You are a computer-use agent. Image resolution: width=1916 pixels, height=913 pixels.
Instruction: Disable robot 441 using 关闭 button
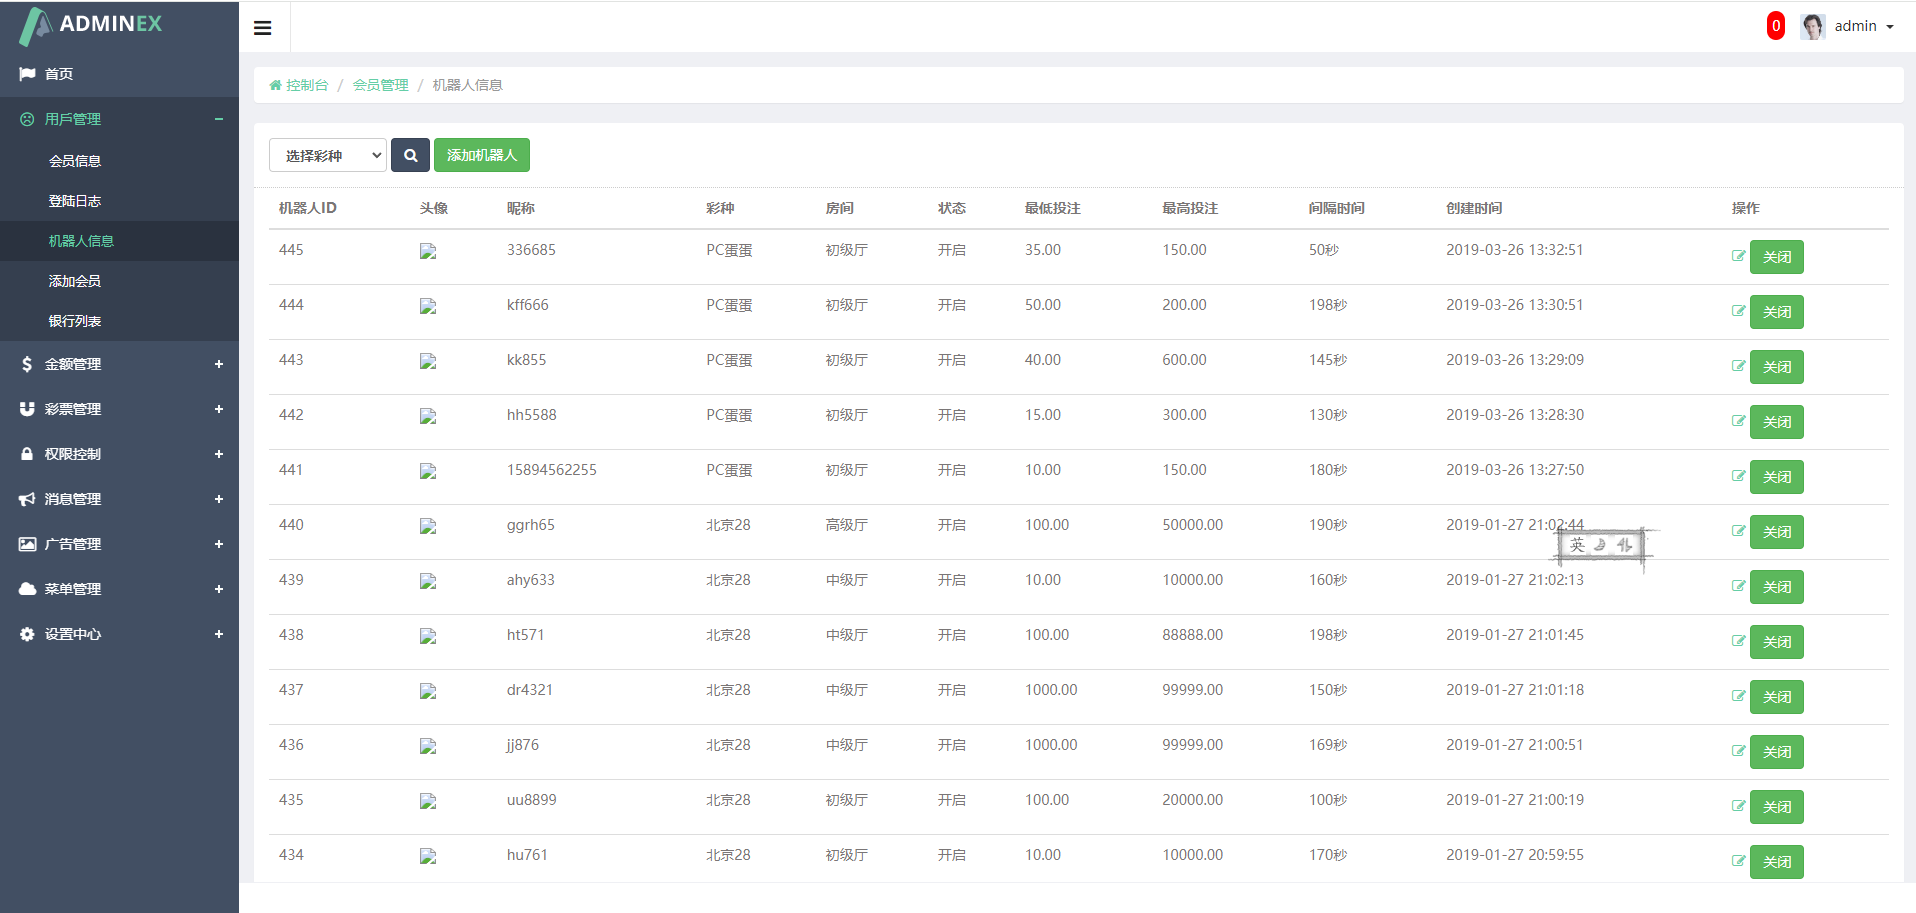click(1776, 477)
